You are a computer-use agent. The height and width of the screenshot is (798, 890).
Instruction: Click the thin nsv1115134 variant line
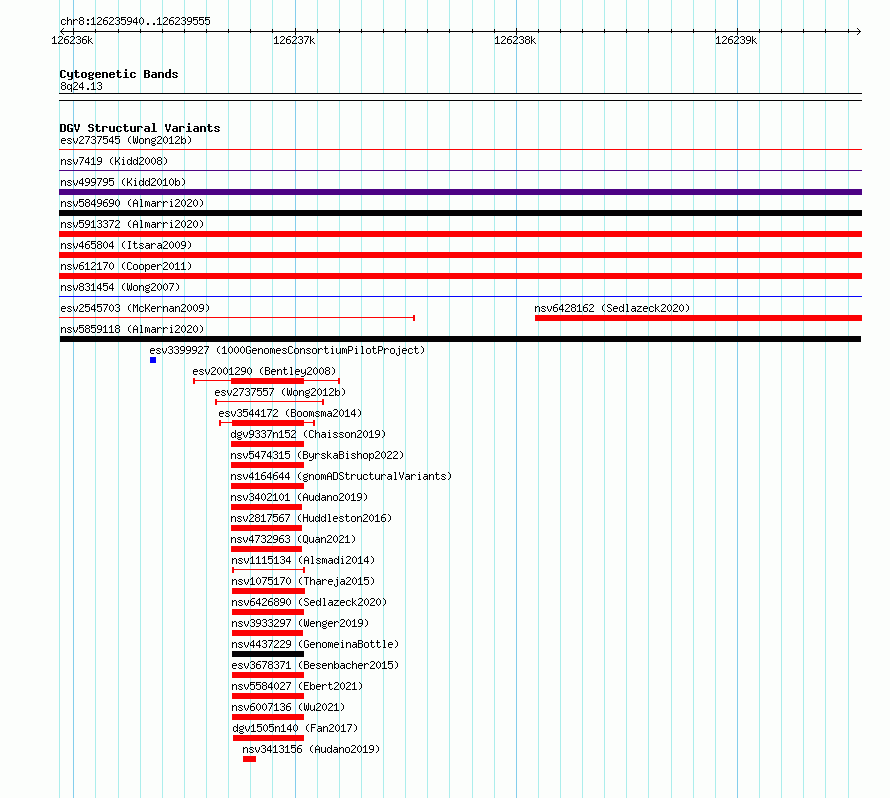point(268,570)
